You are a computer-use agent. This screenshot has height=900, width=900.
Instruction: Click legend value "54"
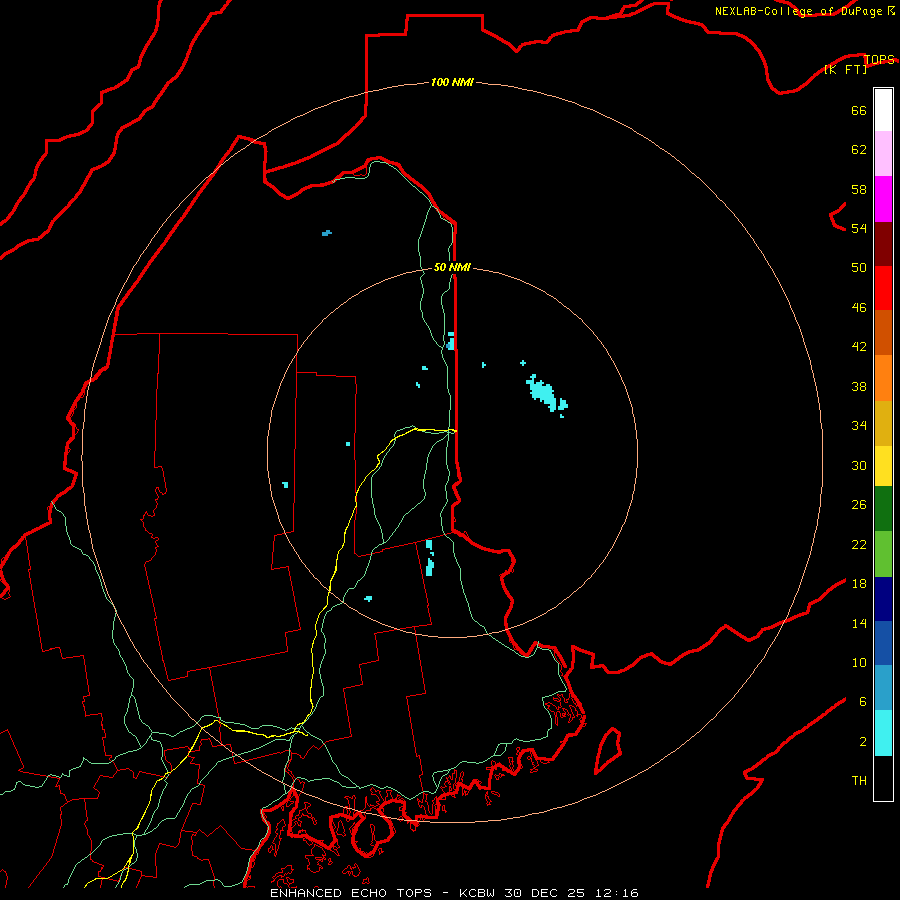click(859, 229)
